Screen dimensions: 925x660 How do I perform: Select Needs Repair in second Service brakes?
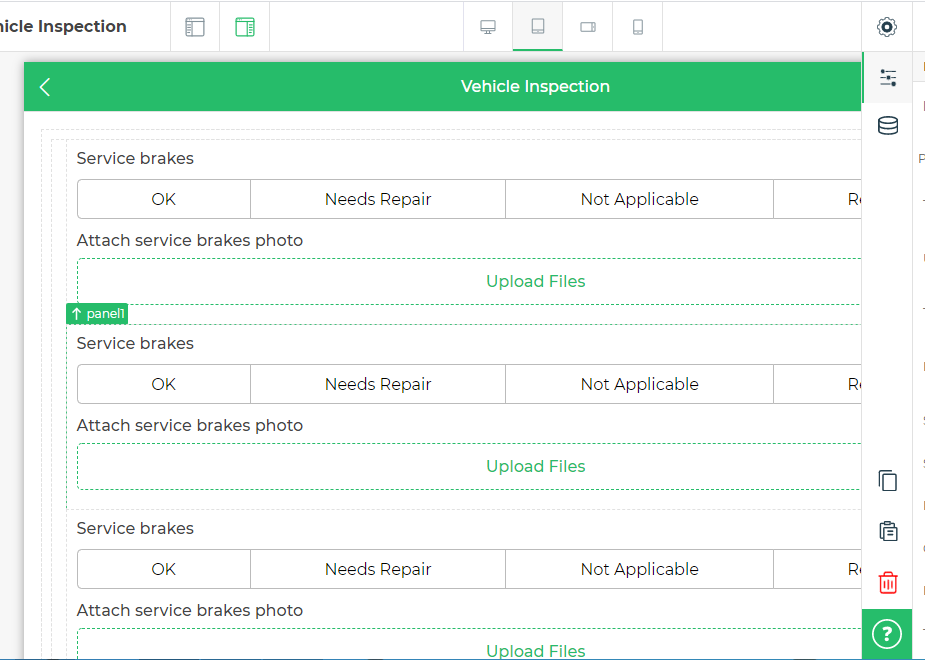point(378,384)
